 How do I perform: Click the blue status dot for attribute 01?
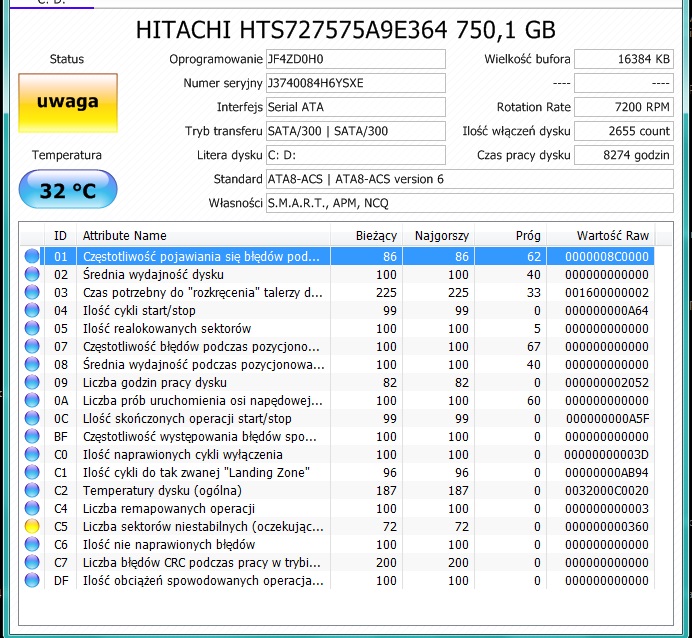coord(32,256)
